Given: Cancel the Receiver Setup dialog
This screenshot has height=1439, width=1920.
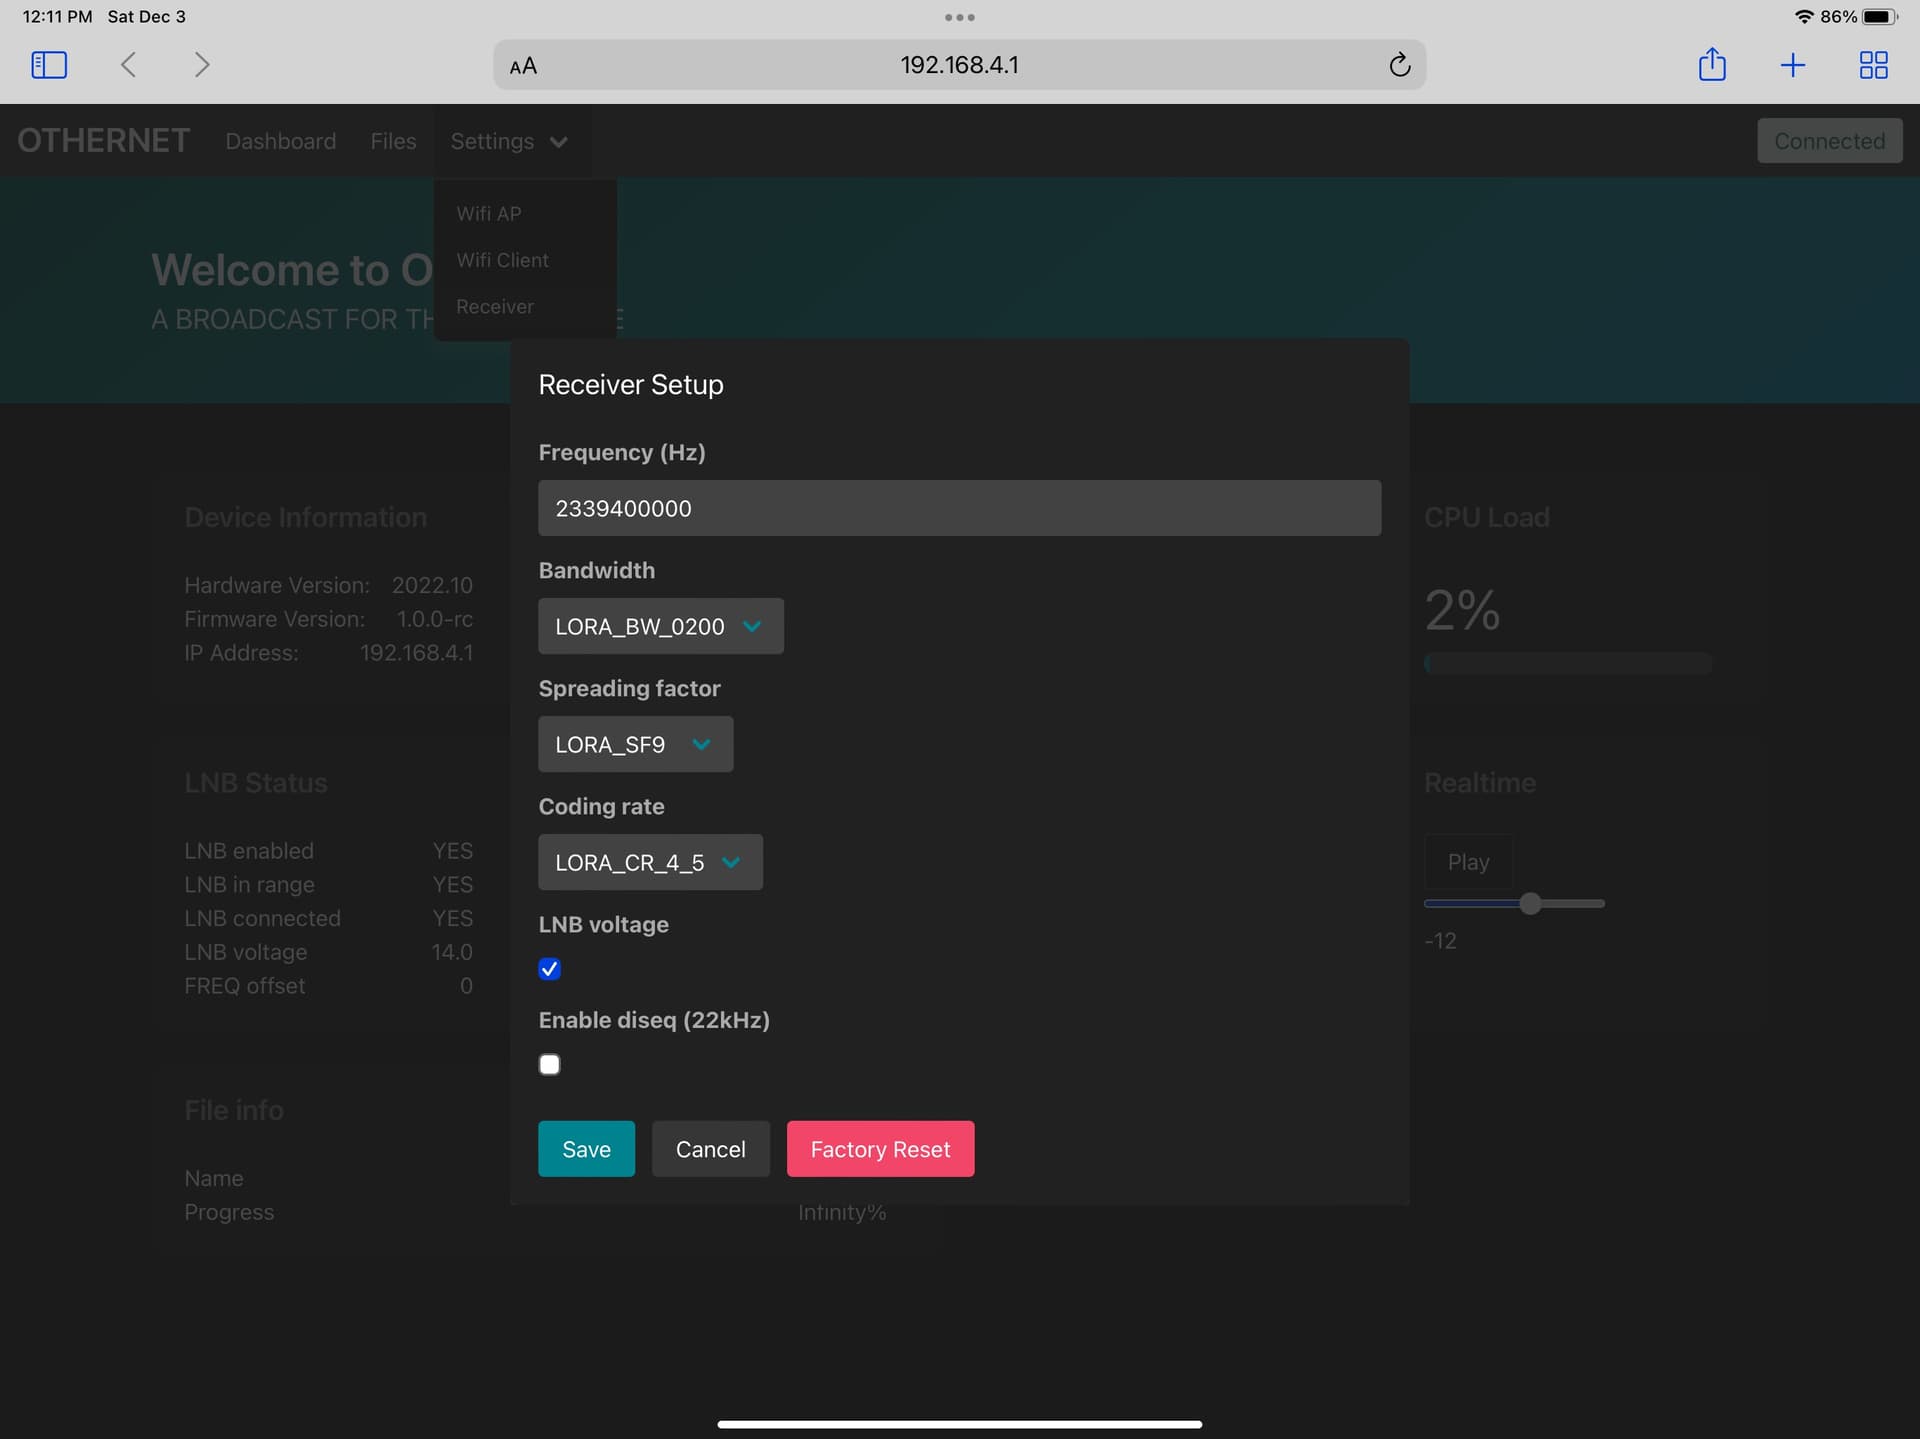Looking at the screenshot, I should pyautogui.click(x=710, y=1149).
